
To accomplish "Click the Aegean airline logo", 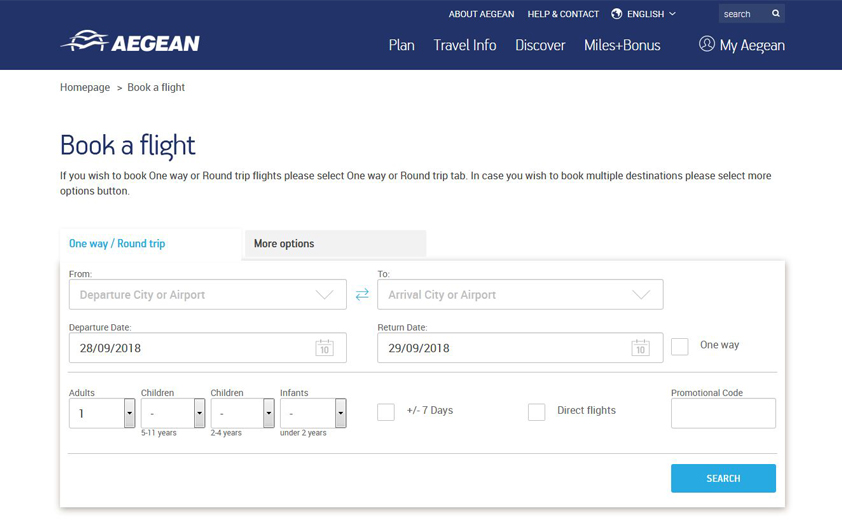I will click(130, 43).
